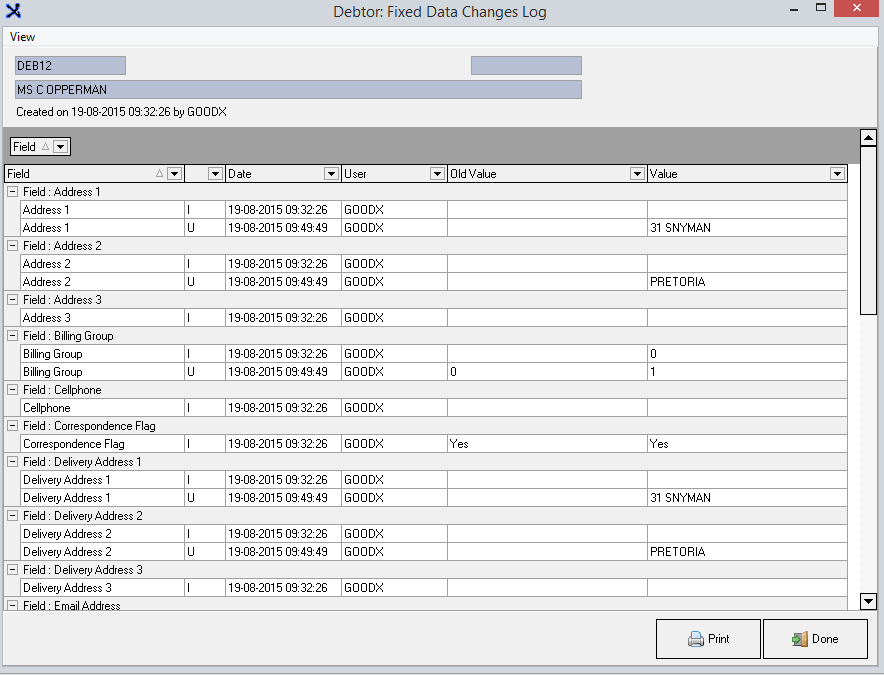884x675 pixels.
Task: Collapse the Field : Cellphone group
Action: [x=12, y=390]
